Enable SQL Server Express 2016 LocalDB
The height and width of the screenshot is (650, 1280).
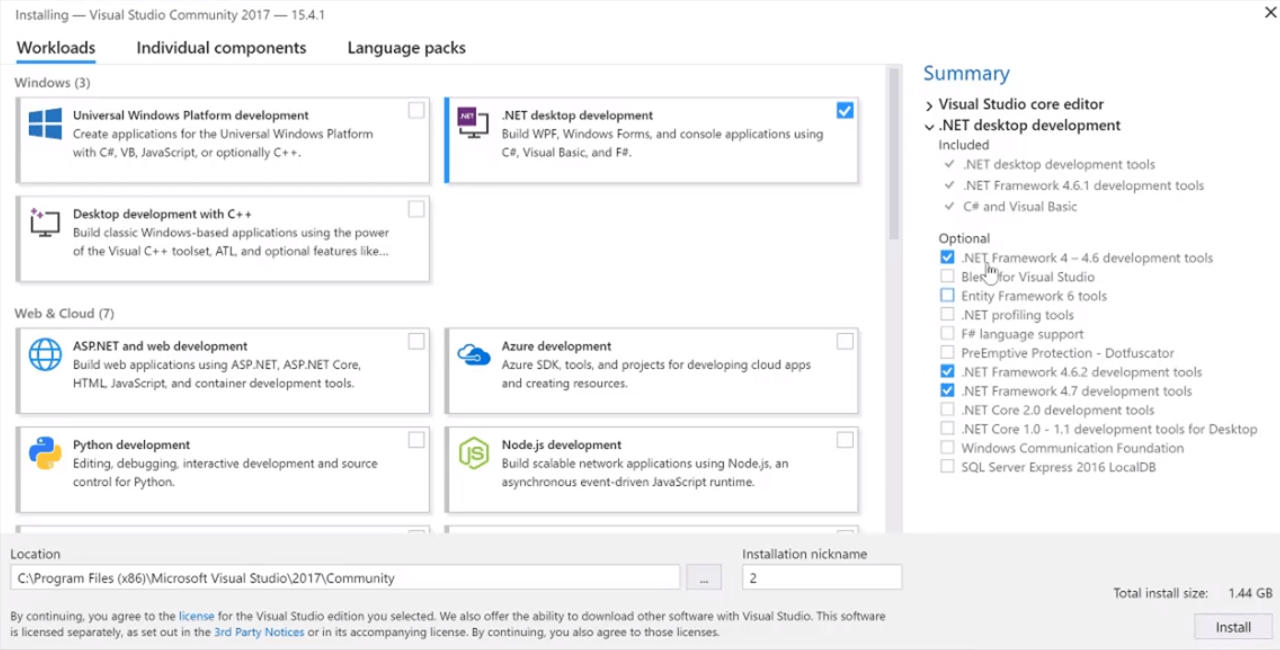point(947,466)
